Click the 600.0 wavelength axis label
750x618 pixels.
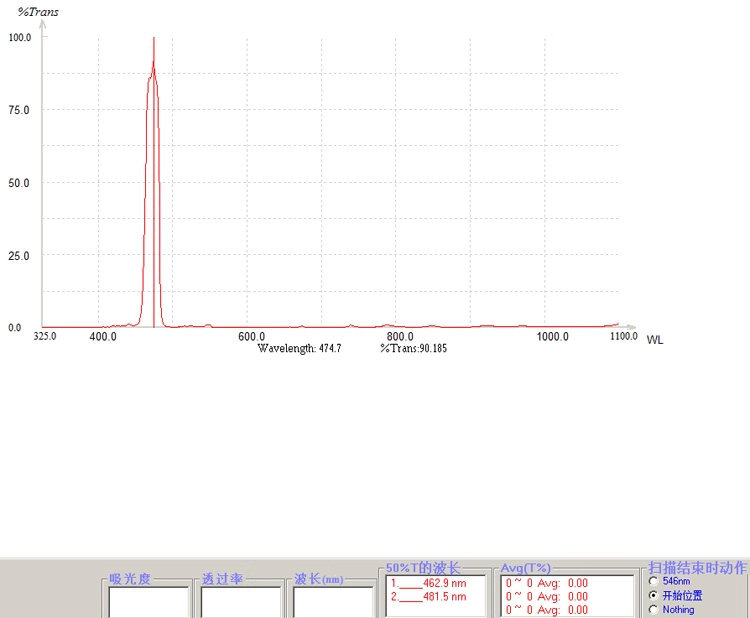point(252,336)
